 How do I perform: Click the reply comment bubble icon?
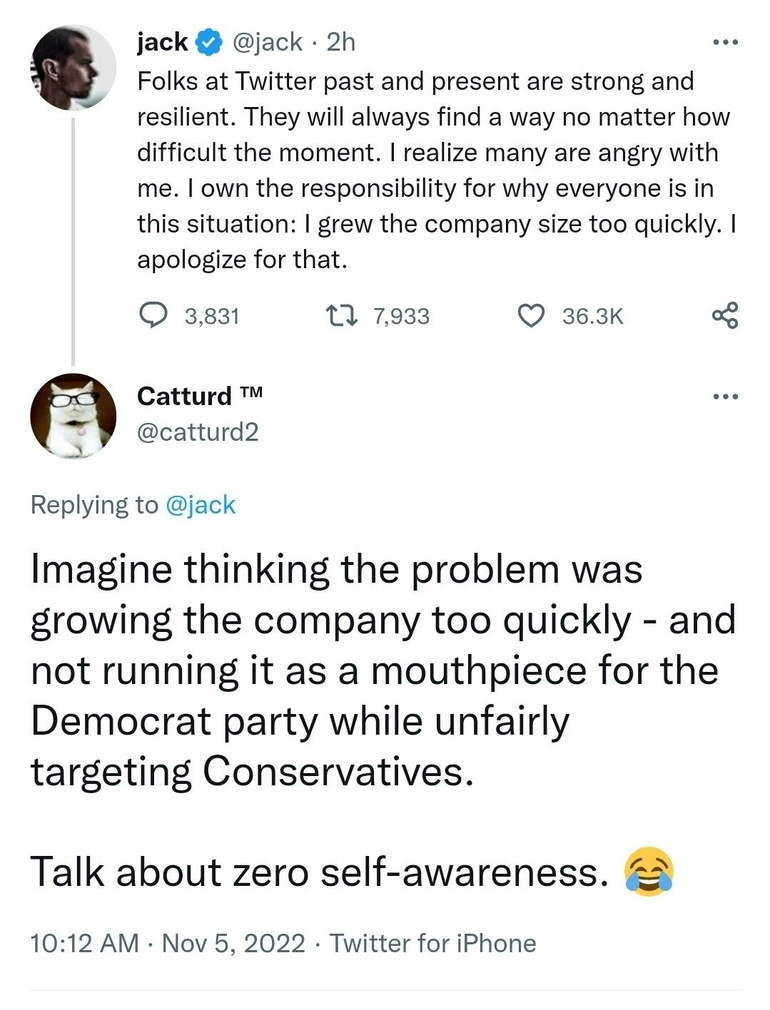point(152,316)
